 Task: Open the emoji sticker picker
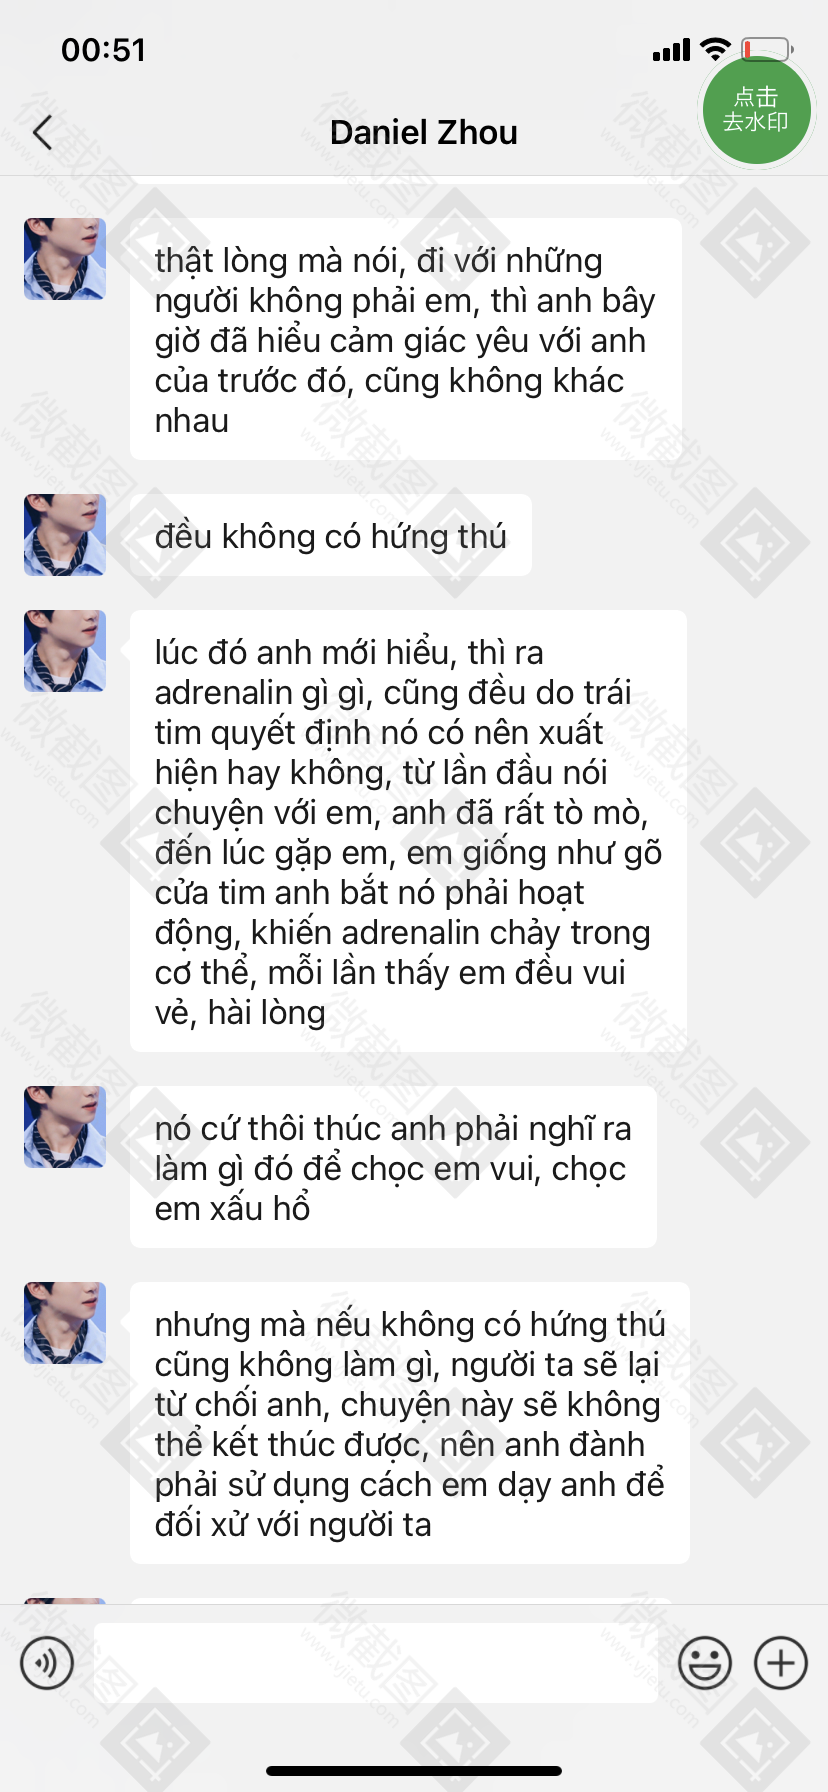[x=705, y=1663]
